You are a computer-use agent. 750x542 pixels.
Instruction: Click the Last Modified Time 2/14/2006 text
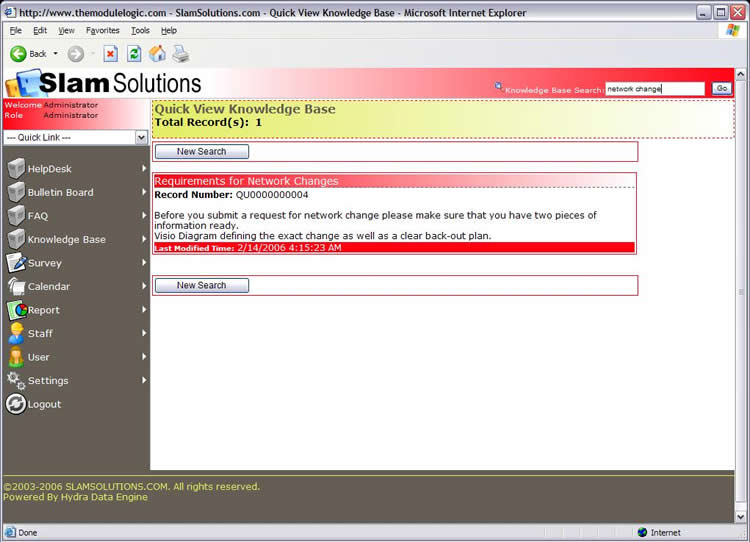(x=248, y=248)
